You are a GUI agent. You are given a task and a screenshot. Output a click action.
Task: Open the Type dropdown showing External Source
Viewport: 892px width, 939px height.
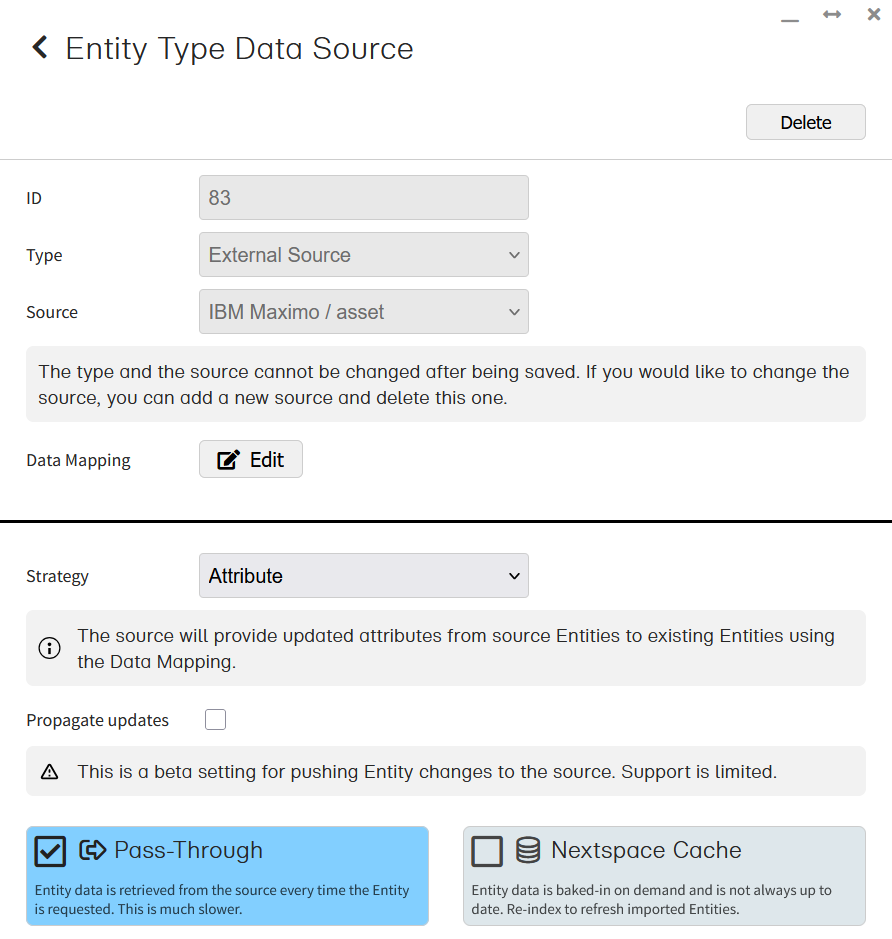(364, 255)
